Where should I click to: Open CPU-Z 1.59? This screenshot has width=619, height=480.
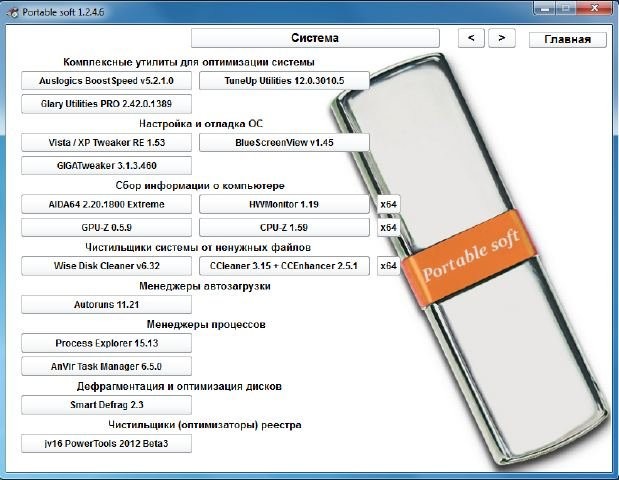pos(284,227)
